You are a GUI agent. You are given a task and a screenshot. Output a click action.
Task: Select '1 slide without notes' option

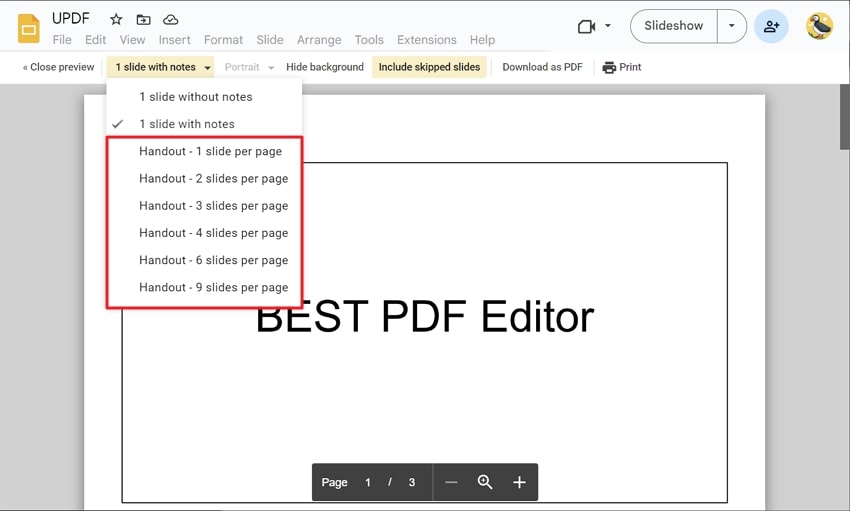pyautogui.click(x=204, y=97)
